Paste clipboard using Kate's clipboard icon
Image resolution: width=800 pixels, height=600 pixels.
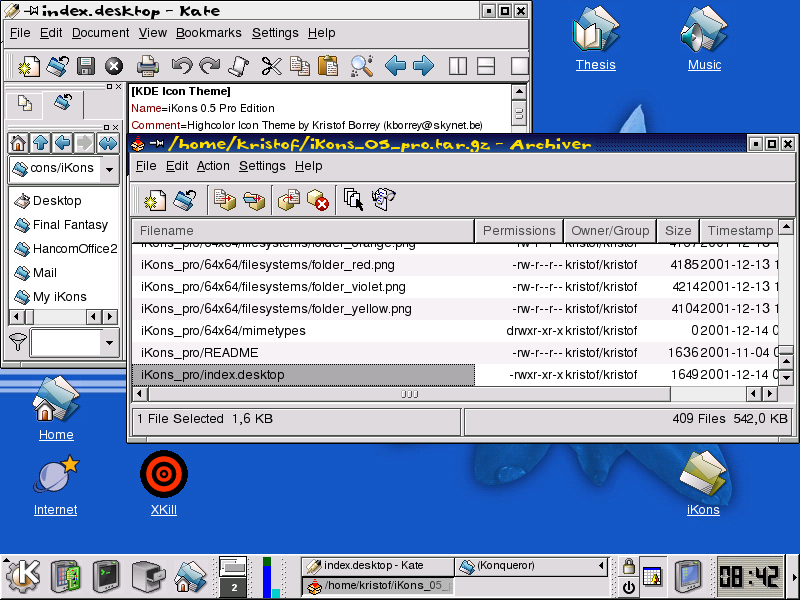coord(328,66)
